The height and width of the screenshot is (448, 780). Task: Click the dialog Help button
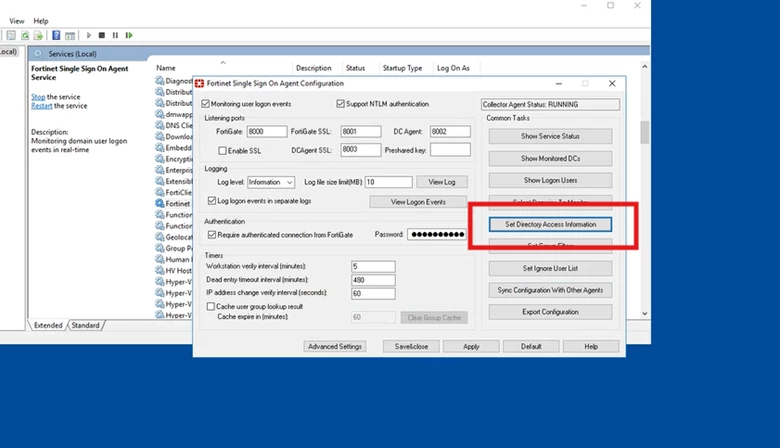pos(591,347)
